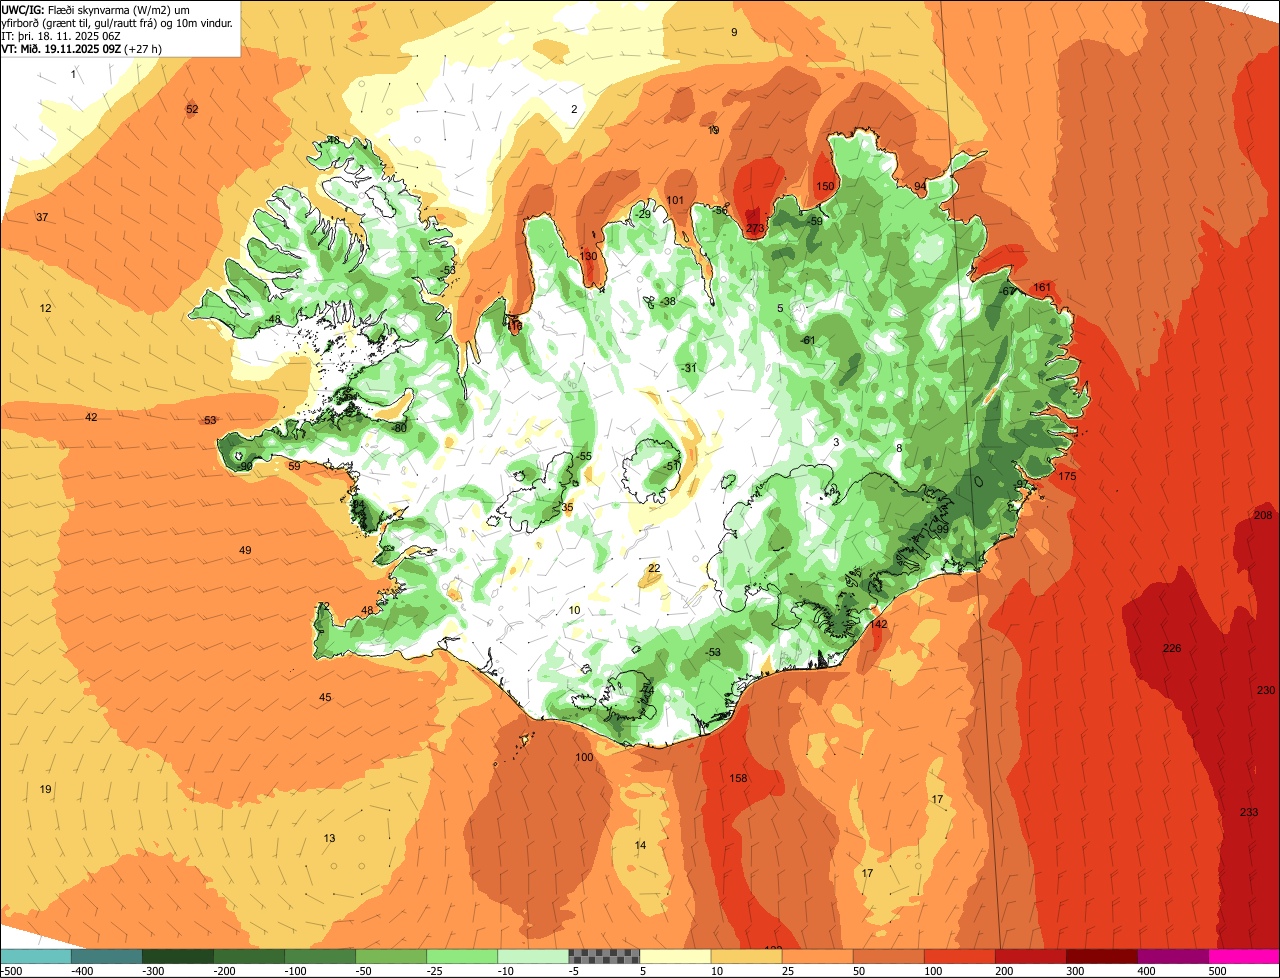Click the map value '-99' in the southeast
1280x978 pixels.
click(940, 529)
